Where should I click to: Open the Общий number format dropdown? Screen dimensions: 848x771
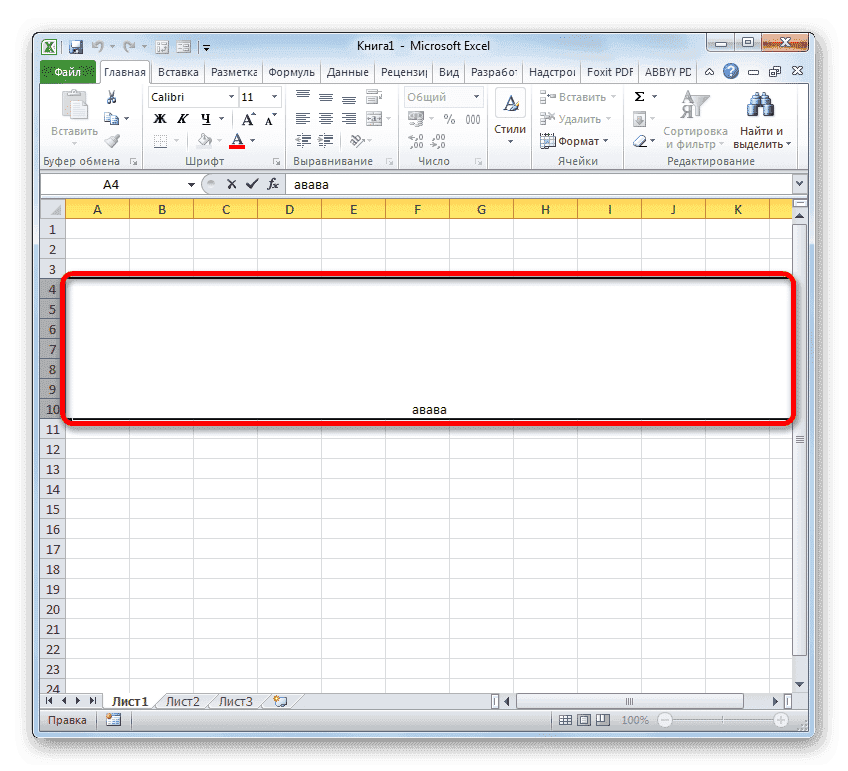tap(475, 96)
